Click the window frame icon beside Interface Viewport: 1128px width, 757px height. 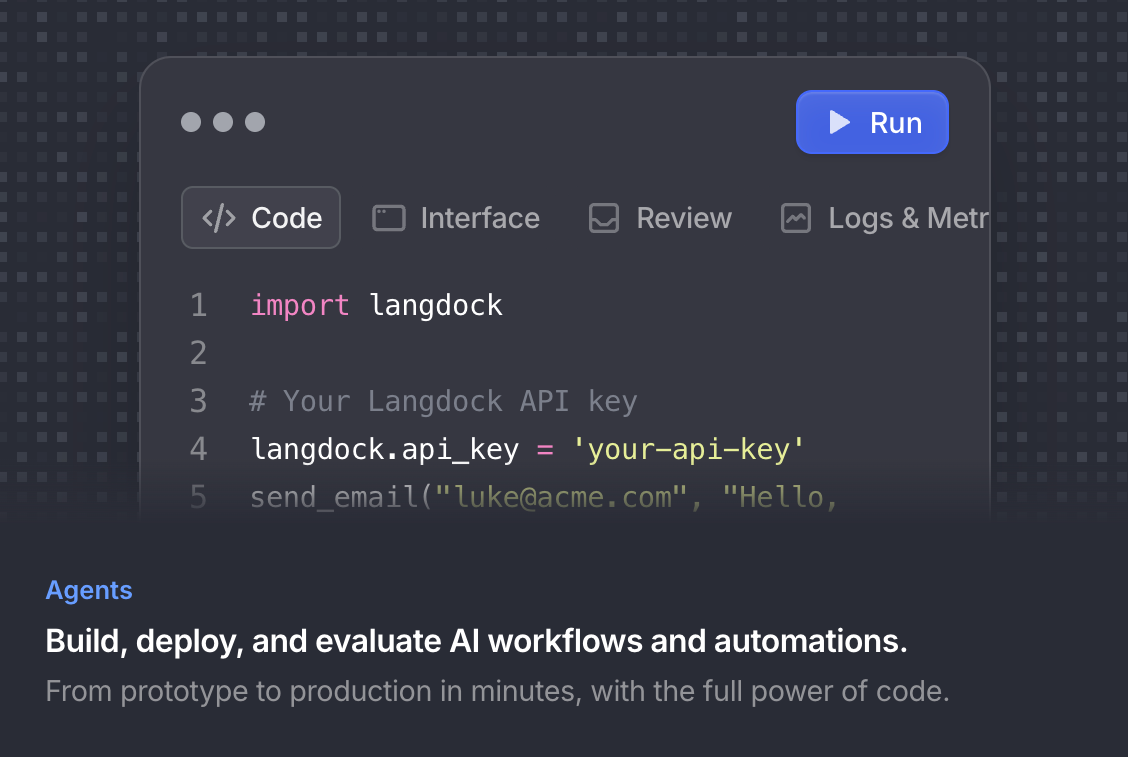coord(388,217)
